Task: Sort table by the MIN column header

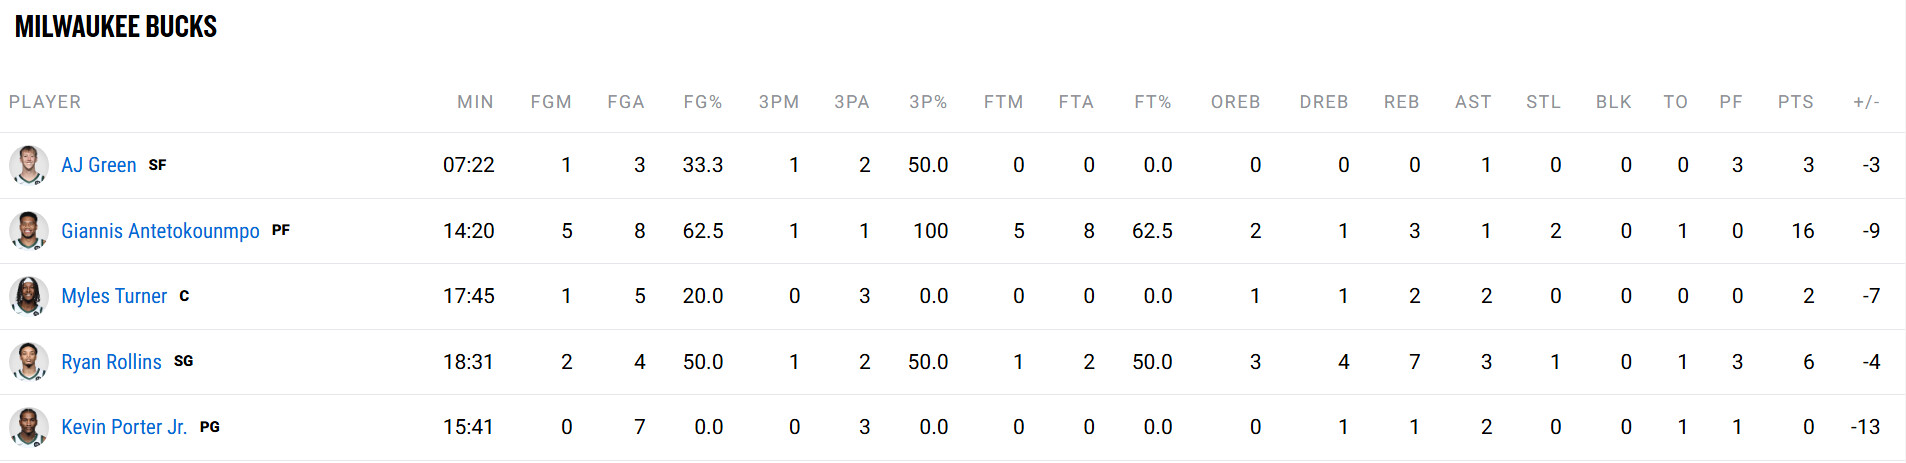Action: [x=475, y=102]
